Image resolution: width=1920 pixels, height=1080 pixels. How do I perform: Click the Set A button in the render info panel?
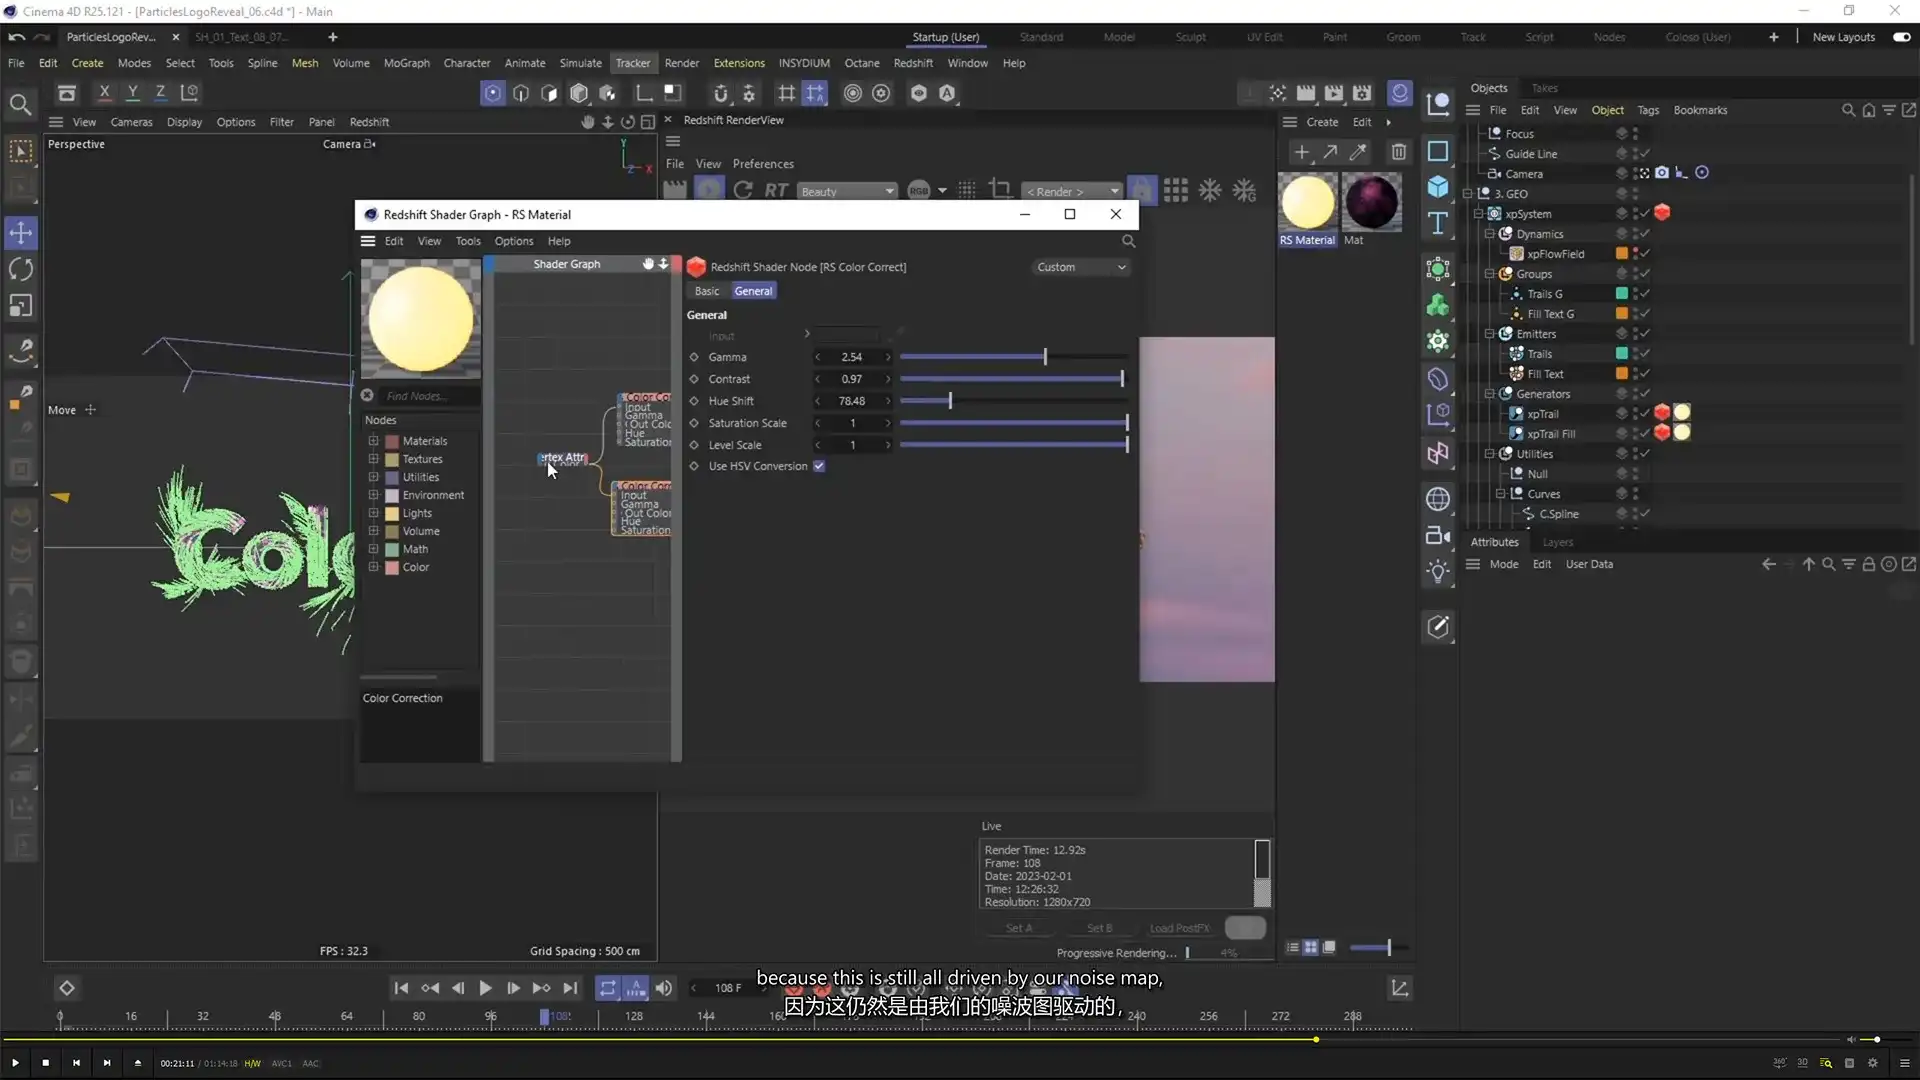click(1019, 928)
